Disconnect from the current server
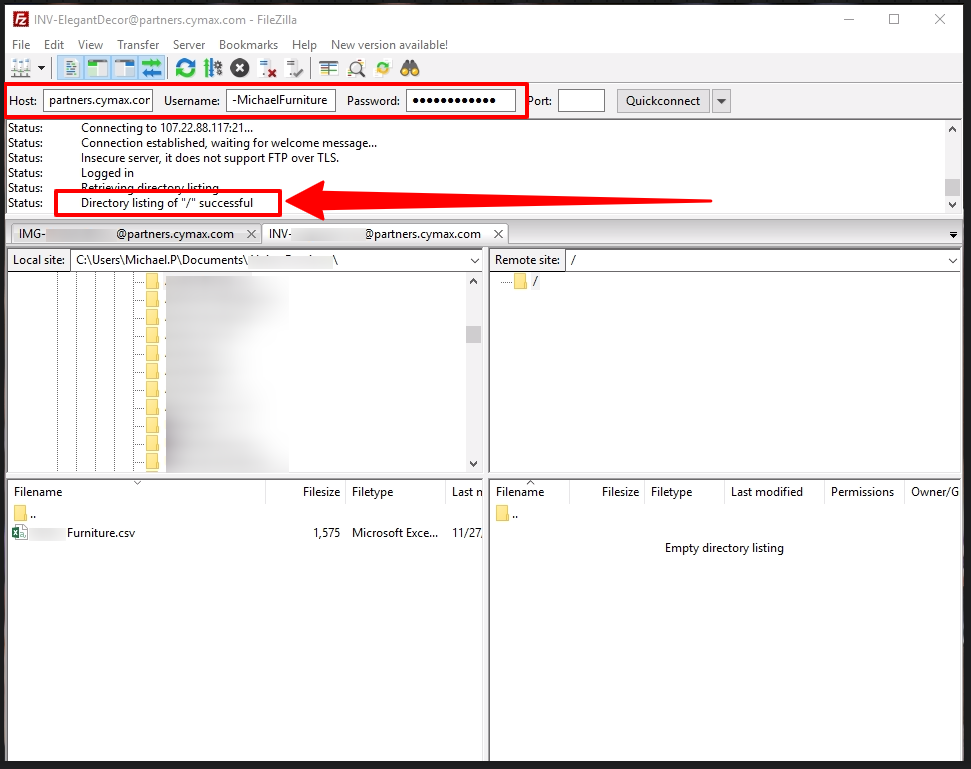Viewport: 971px width, 769px height. (267, 68)
